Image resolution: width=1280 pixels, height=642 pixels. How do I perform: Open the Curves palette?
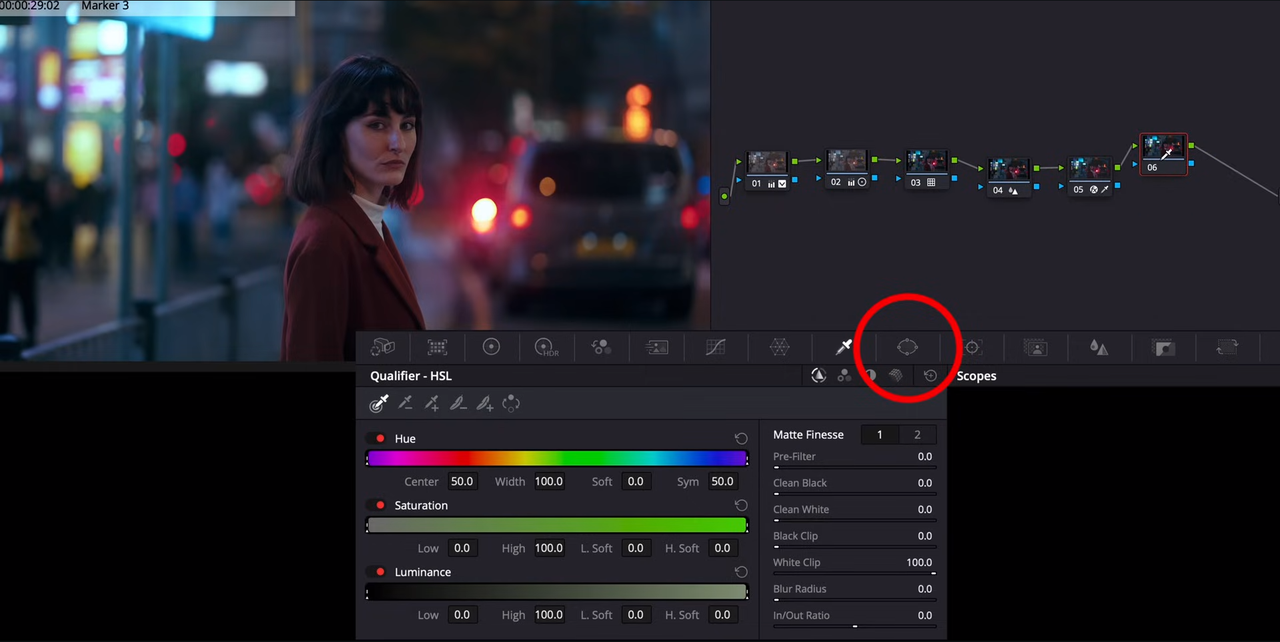point(715,347)
